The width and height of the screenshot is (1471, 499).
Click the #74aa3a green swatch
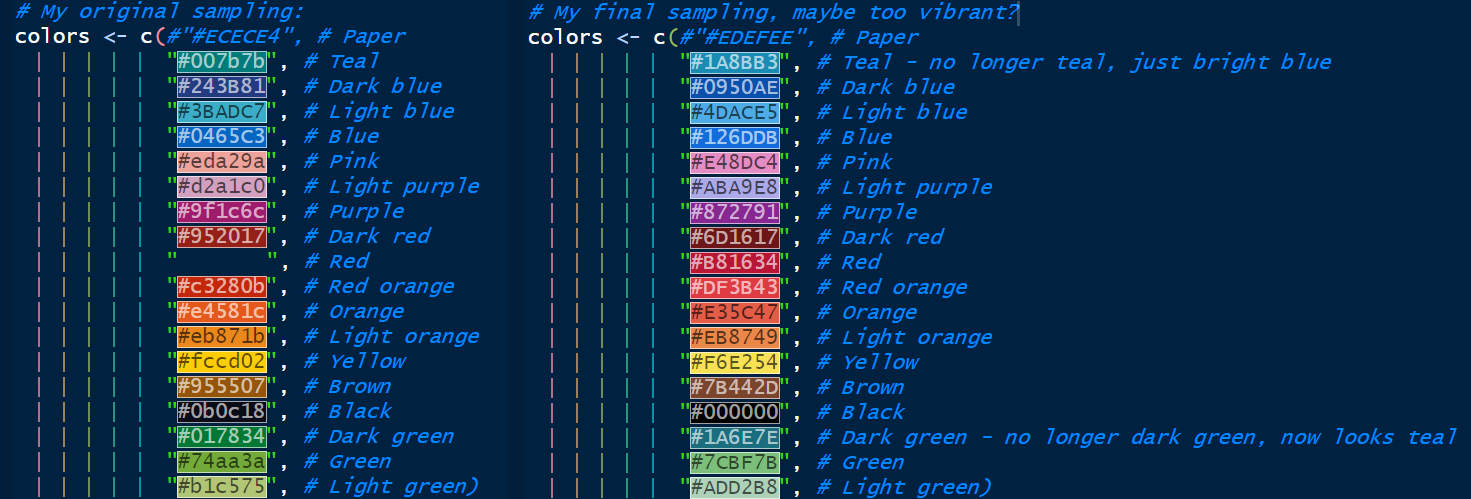(x=221, y=461)
